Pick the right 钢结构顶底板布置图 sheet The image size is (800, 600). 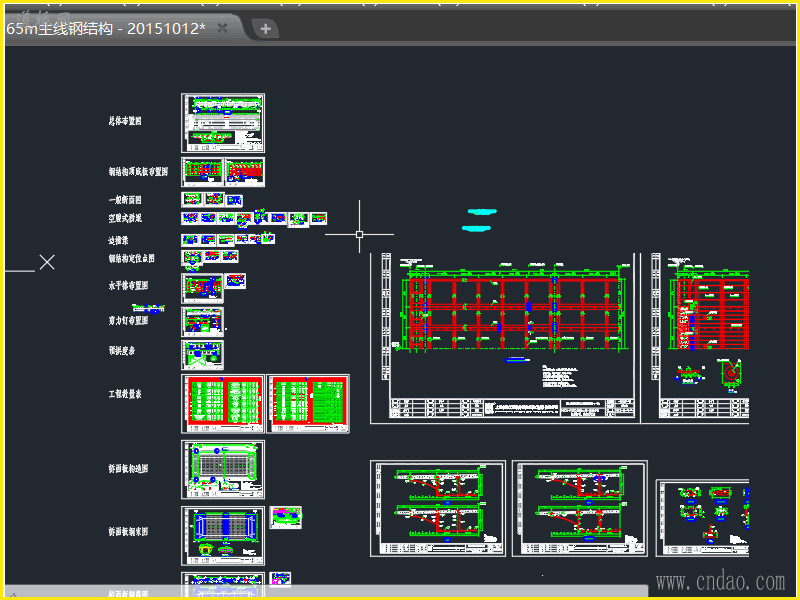(x=245, y=171)
